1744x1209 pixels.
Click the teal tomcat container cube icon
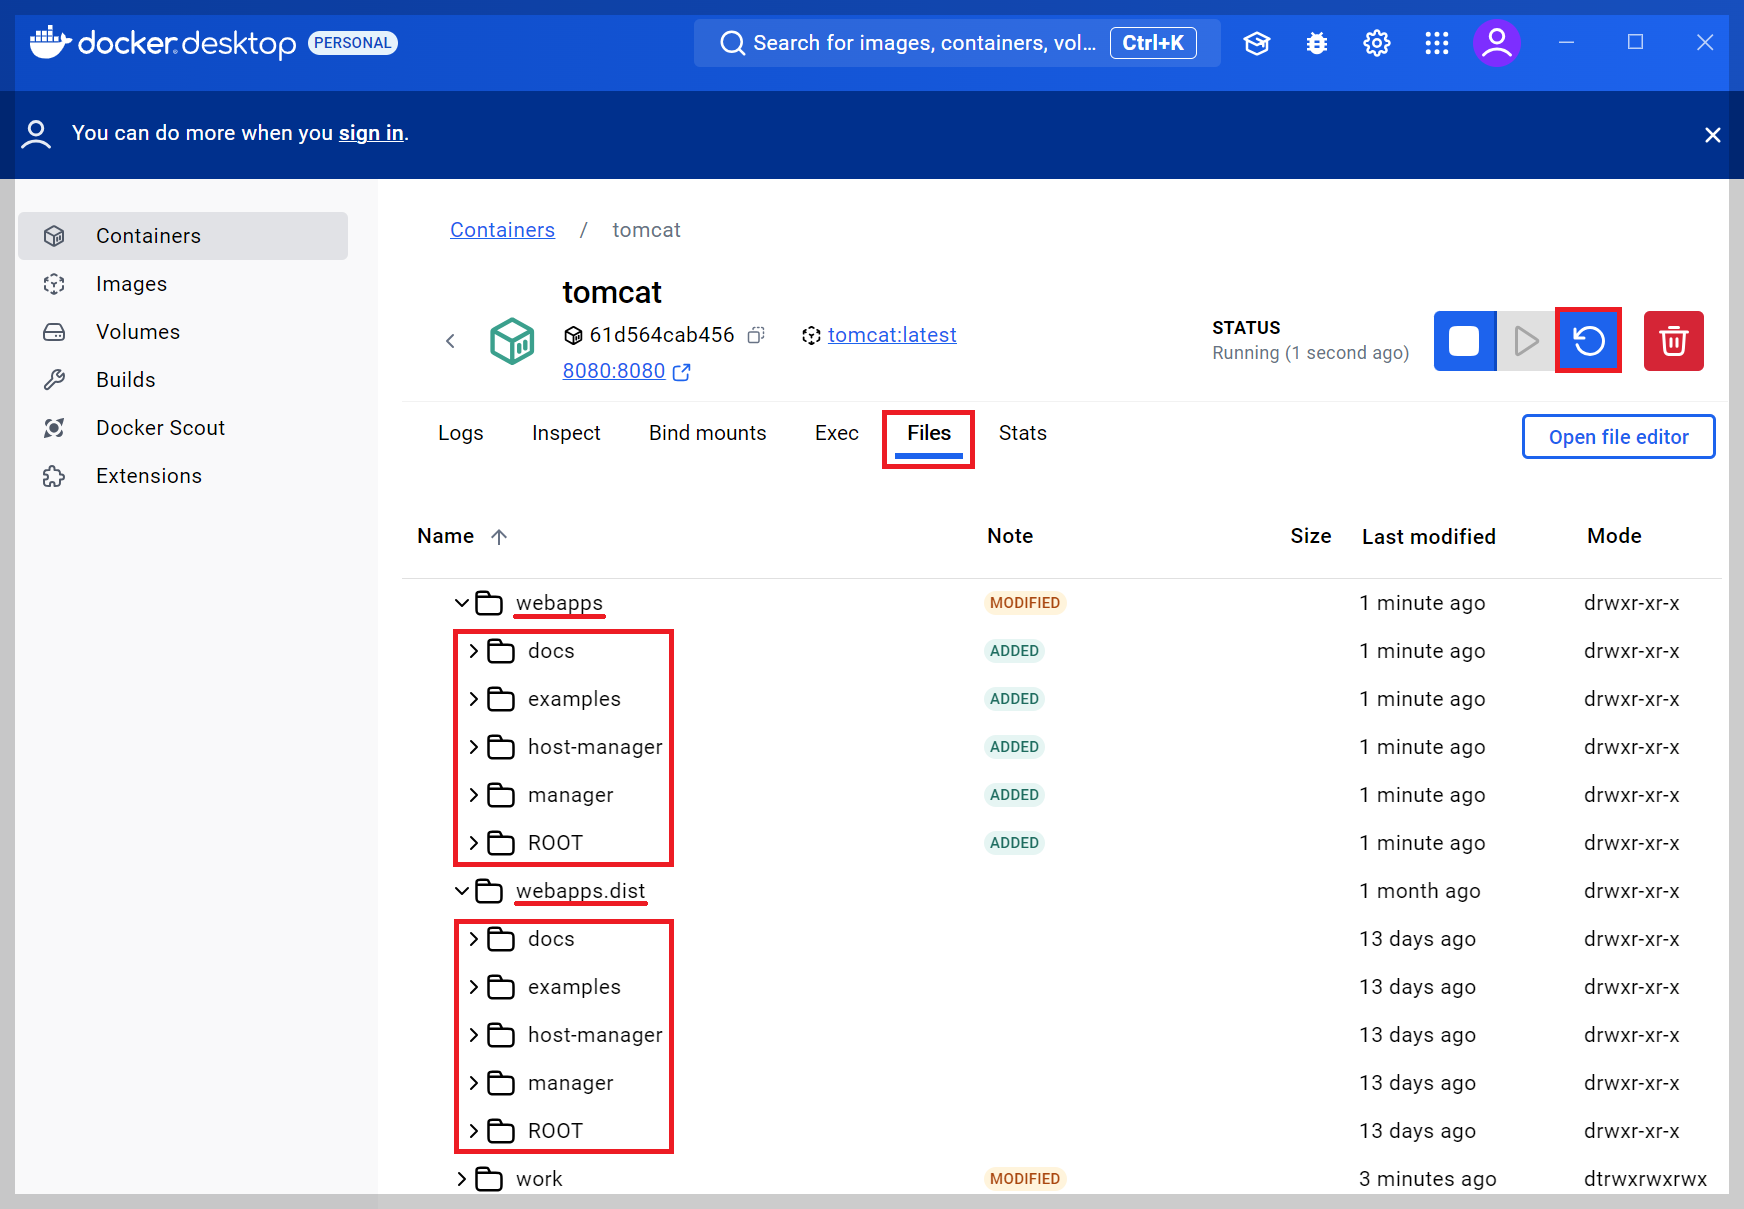pyautogui.click(x=512, y=341)
